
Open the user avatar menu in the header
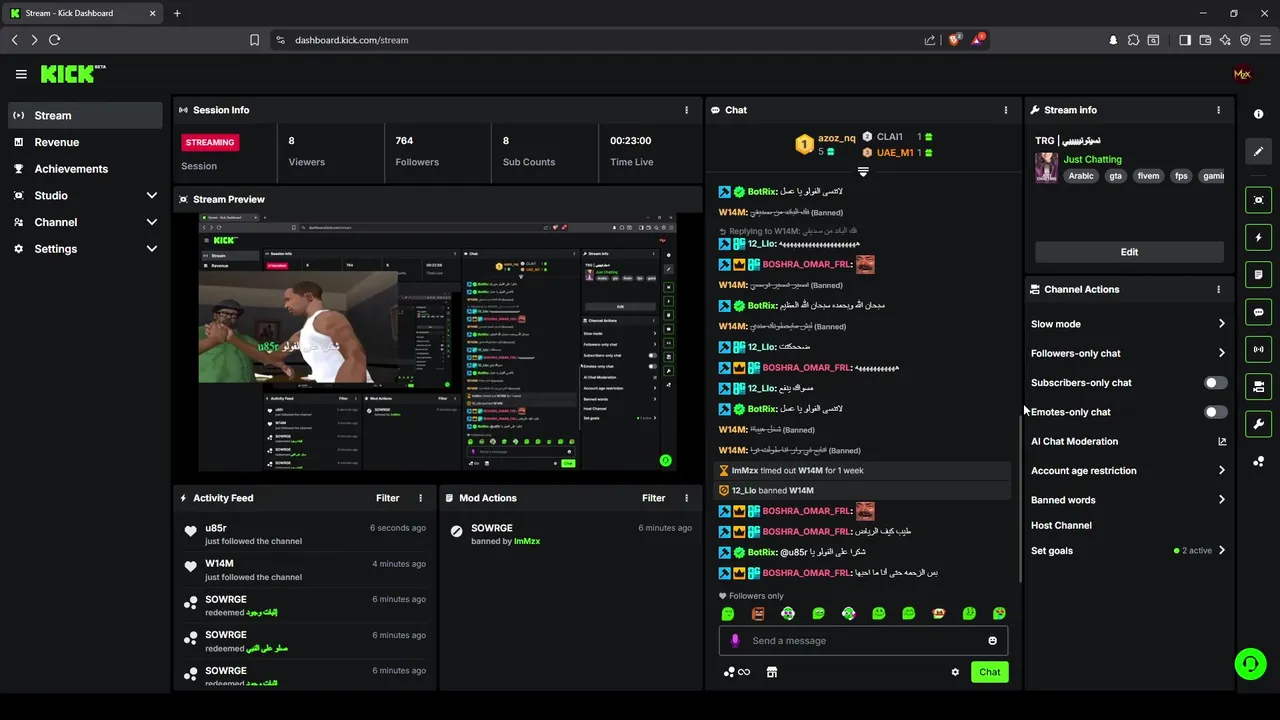click(x=1242, y=74)
